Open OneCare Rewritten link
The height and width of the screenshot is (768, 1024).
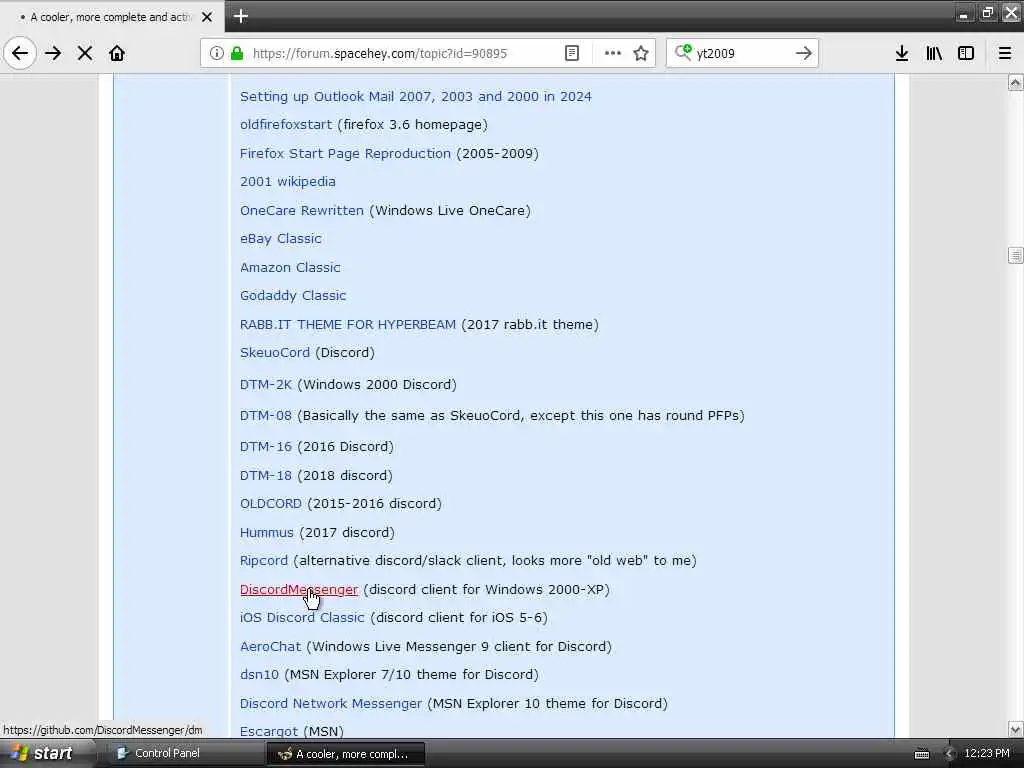pyautogui.click(x=302, y=210)
